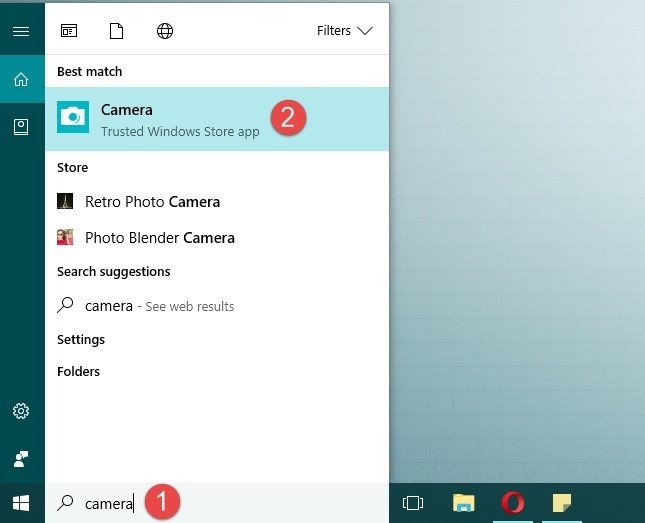Open Task View in the taskbar
This screenshot has width=645, height=523.
pos(413,503)
